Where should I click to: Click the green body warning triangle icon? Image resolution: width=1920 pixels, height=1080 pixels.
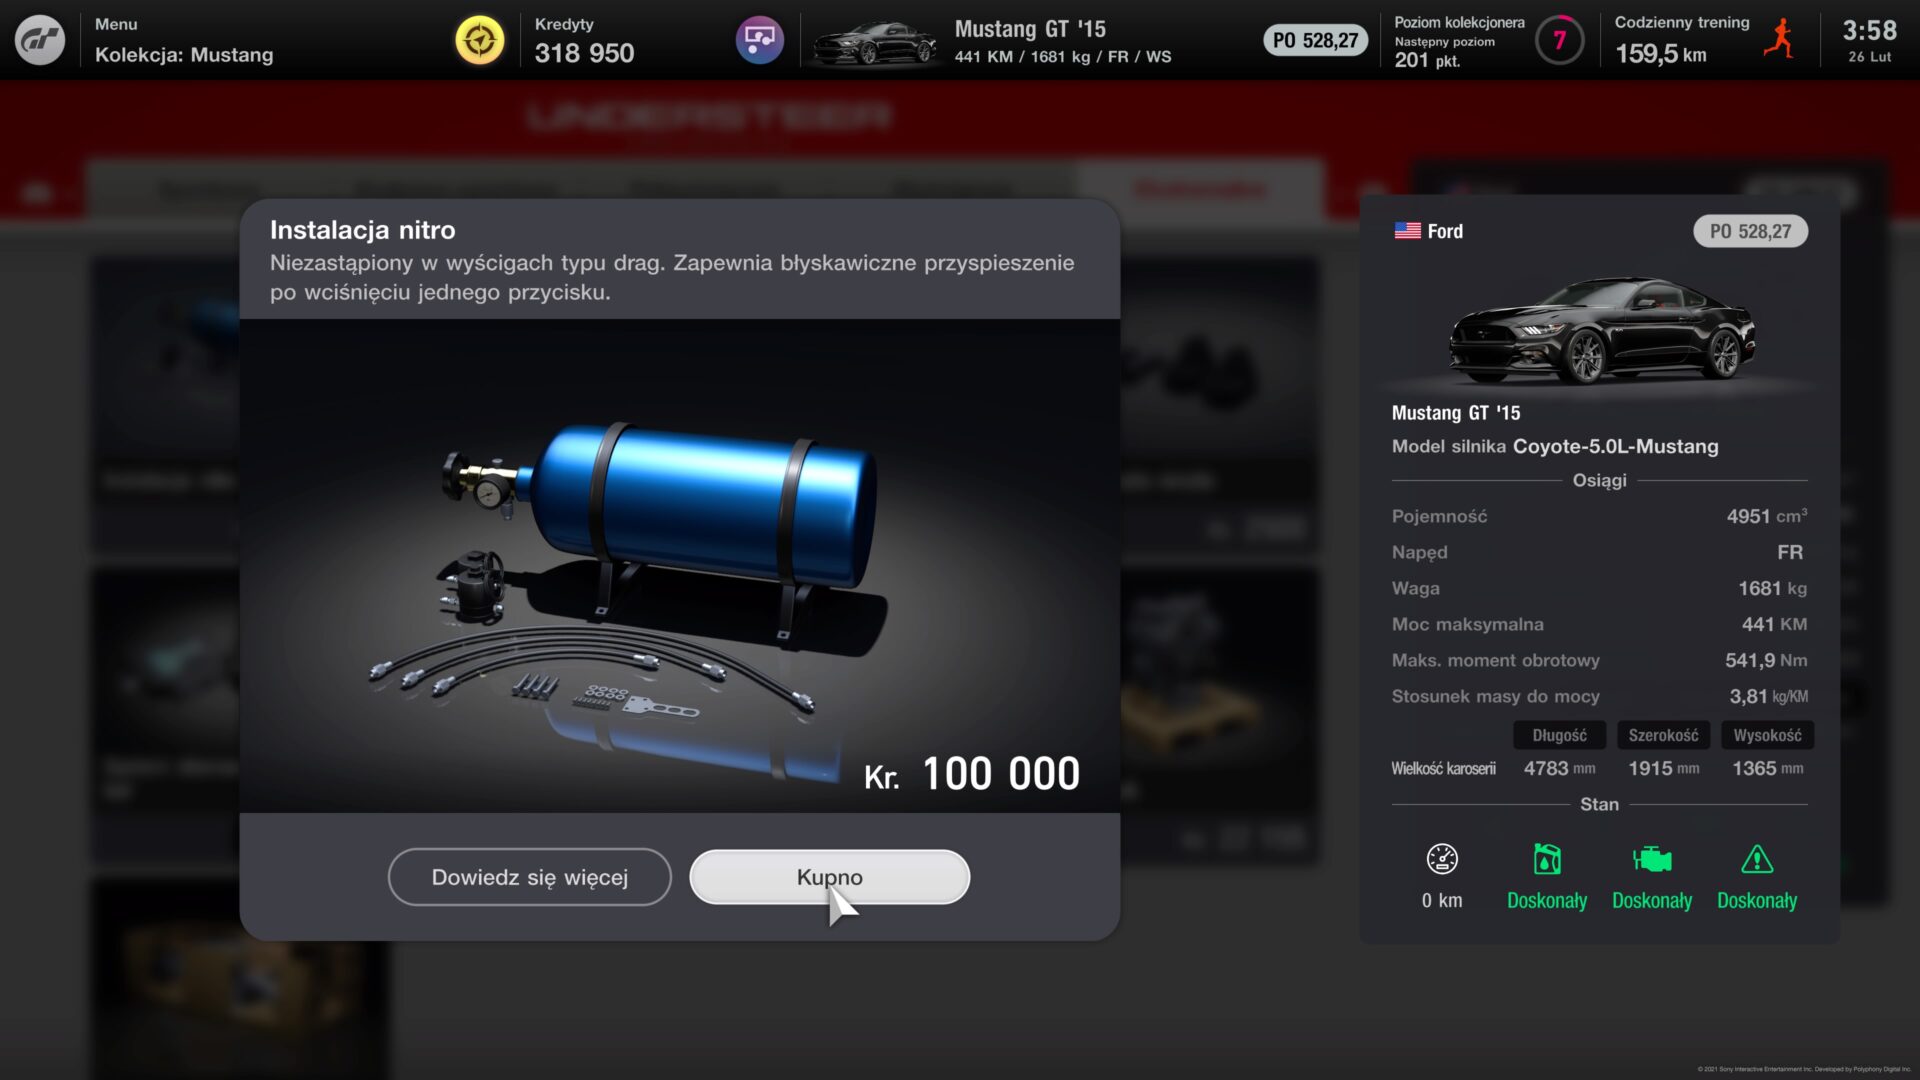point(1757,859)
